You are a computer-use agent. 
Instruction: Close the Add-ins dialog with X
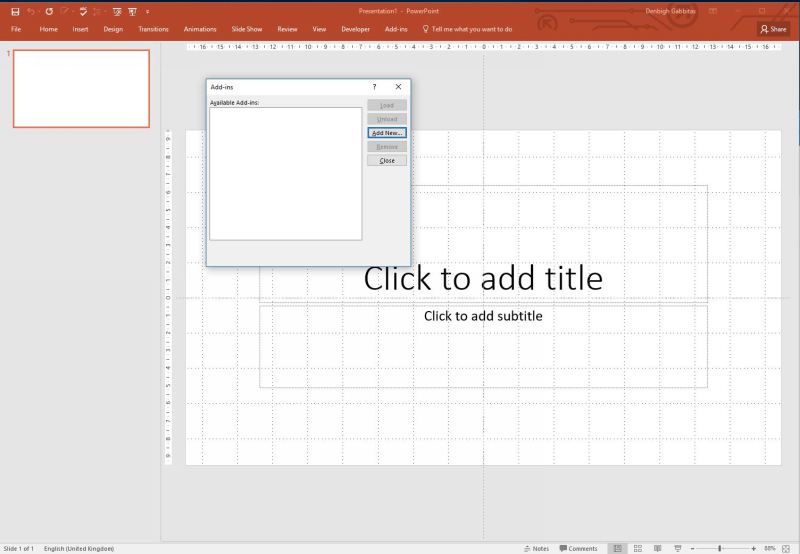pos(398,87)
